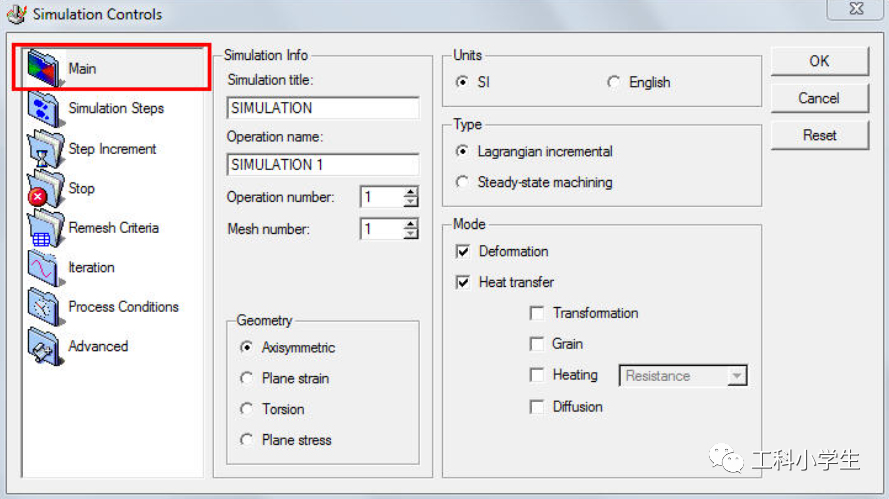Select Torsion geometry
The image size is (889, 499).
(x=246, y=409)
